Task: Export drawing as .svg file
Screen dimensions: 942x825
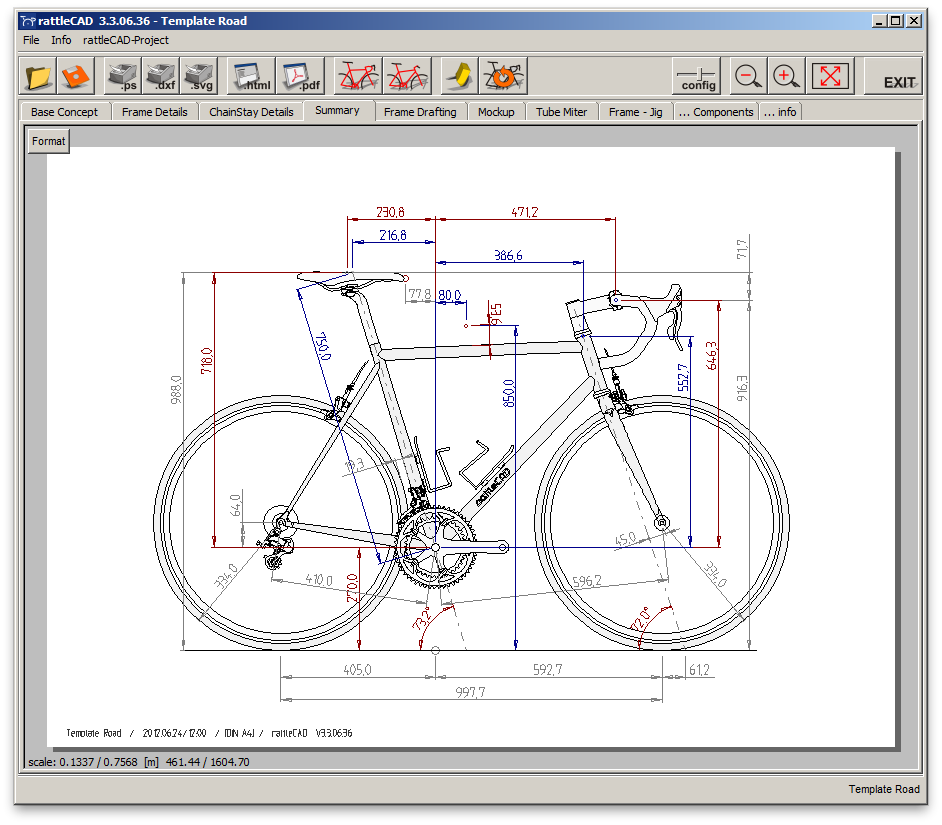Action: tap(197, 76)
